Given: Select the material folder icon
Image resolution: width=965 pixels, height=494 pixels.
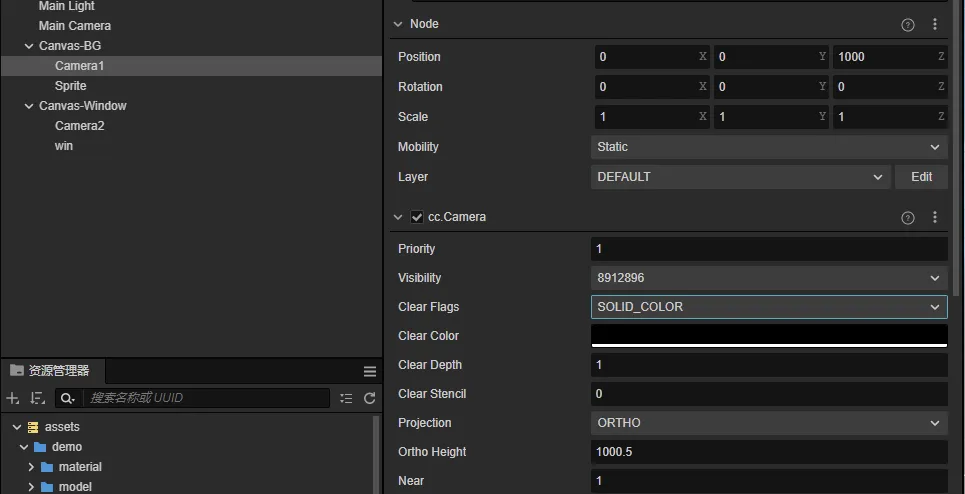Looking at the screenshot, I should point(47,467).
